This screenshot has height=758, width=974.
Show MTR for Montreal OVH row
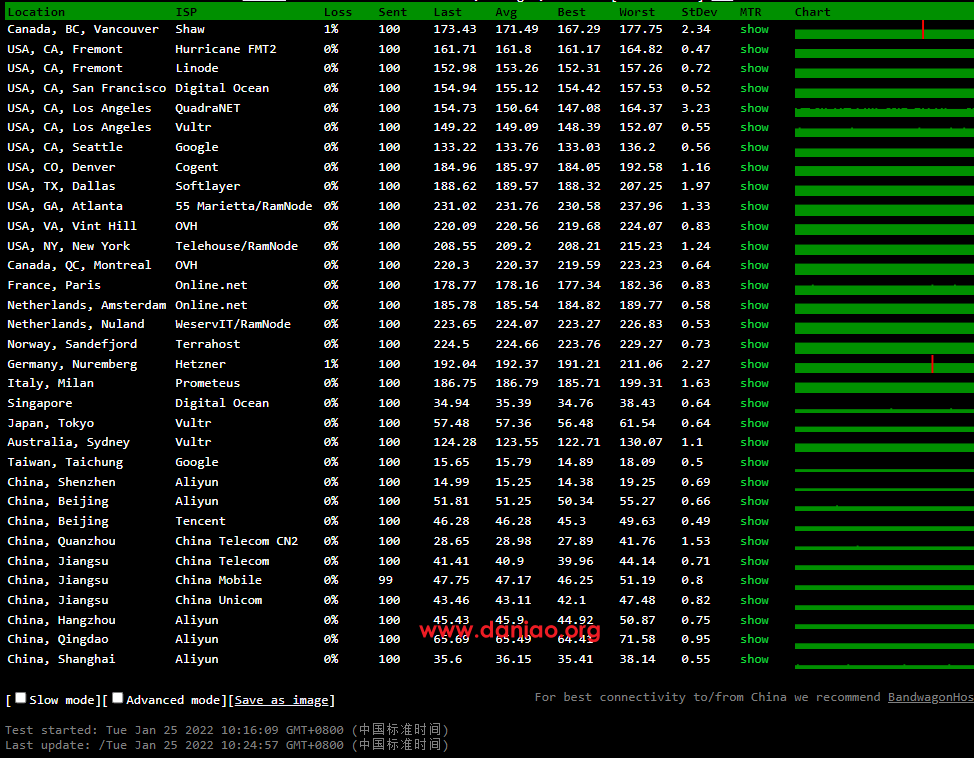click(x=754, y=265)
